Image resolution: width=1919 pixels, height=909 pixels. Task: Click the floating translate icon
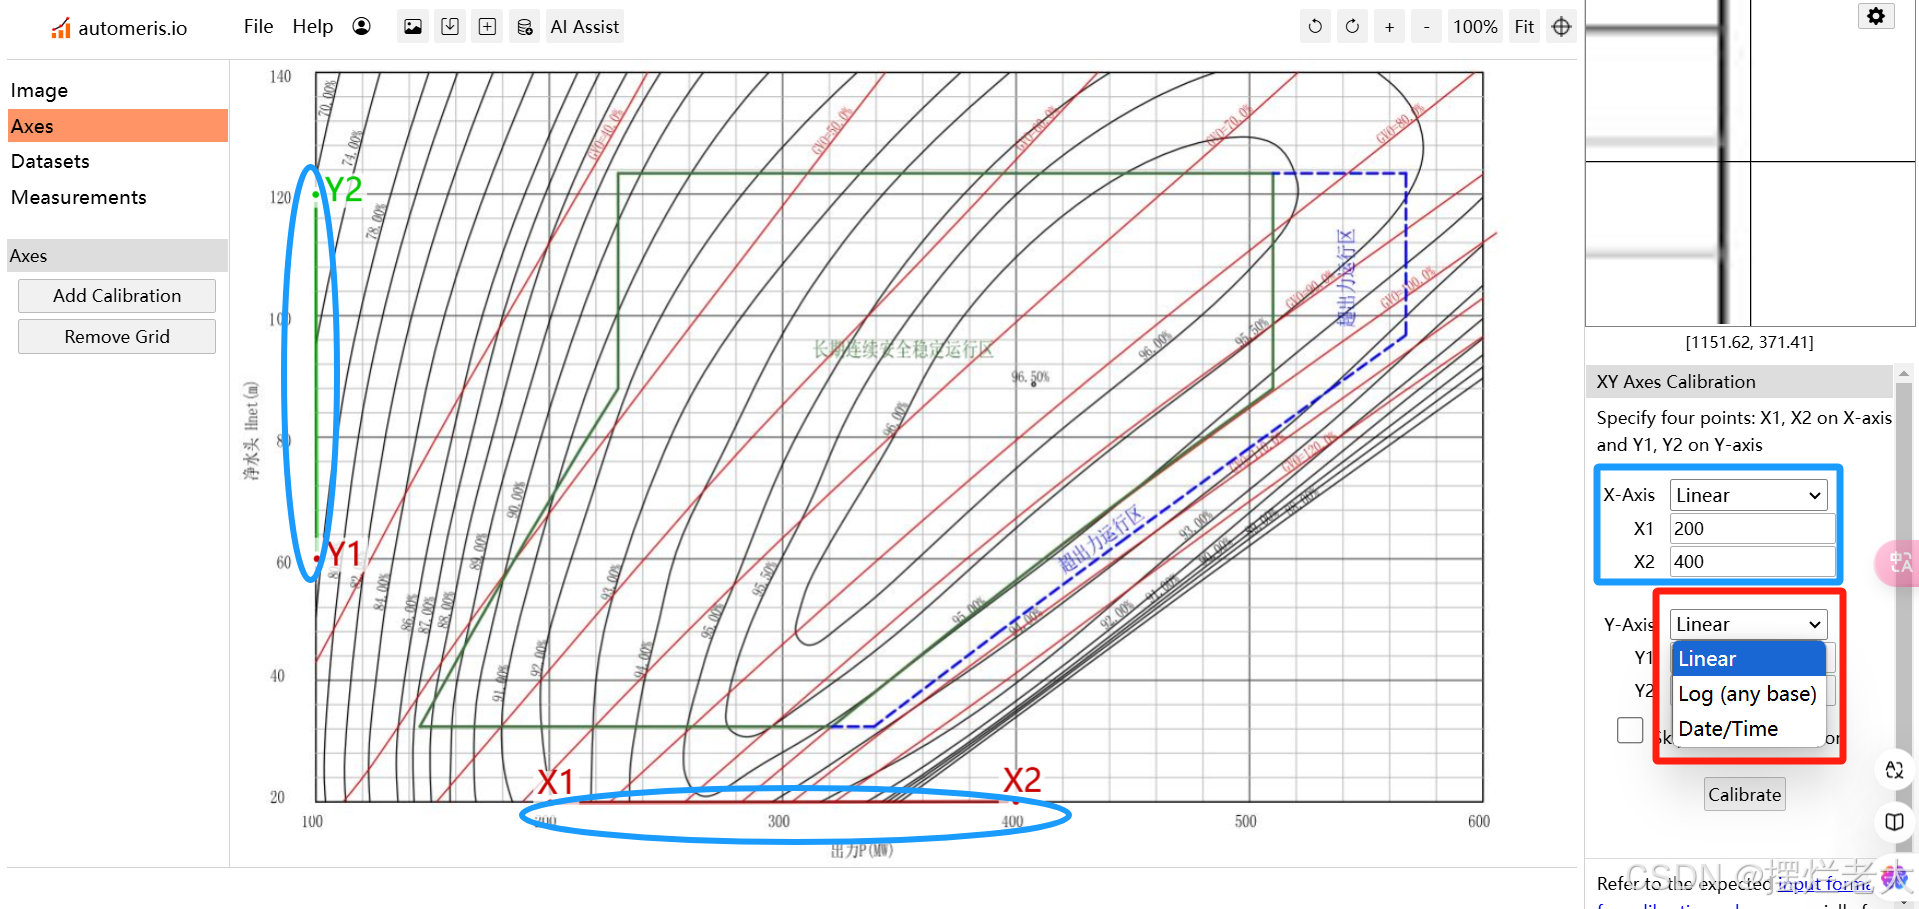pos(1898,563)
